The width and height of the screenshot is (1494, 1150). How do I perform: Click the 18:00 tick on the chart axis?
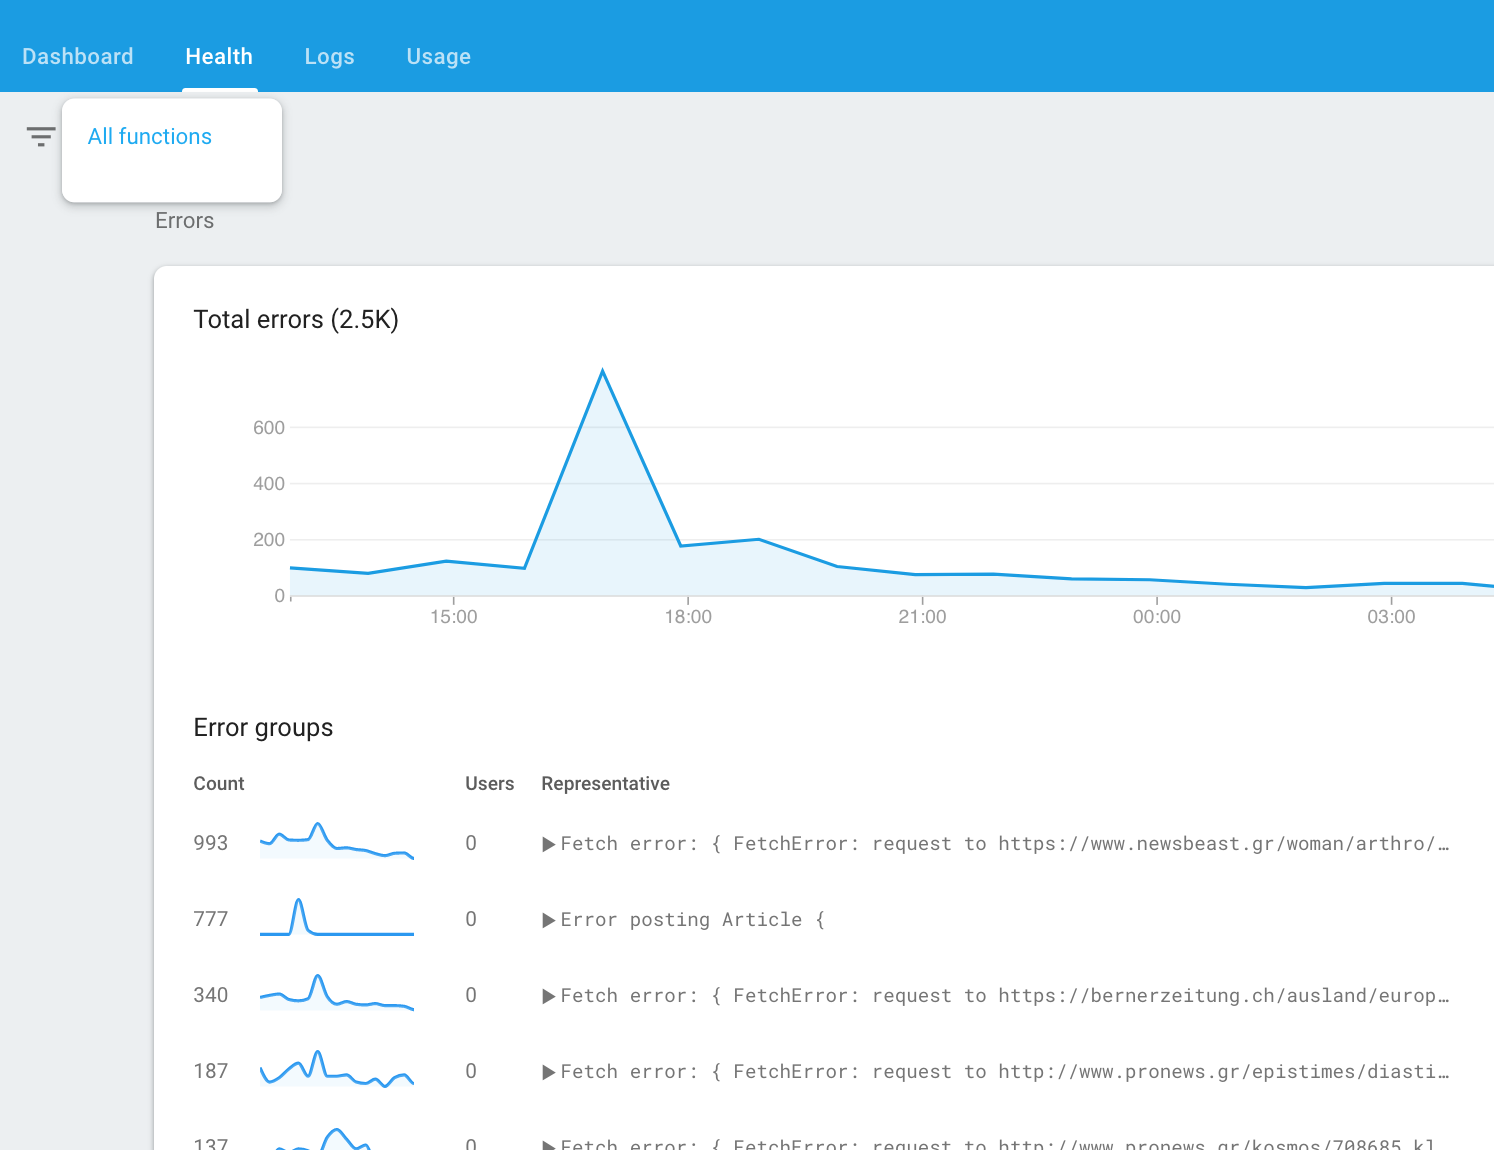[688, 617]
